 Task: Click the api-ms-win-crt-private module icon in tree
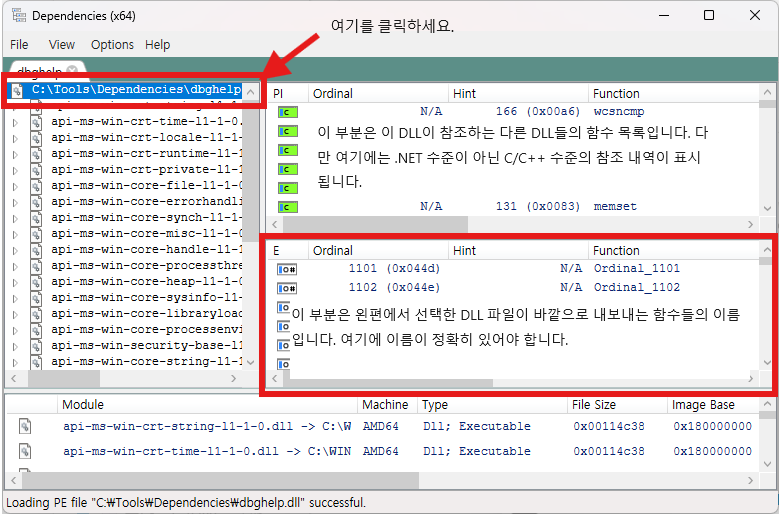36,170
